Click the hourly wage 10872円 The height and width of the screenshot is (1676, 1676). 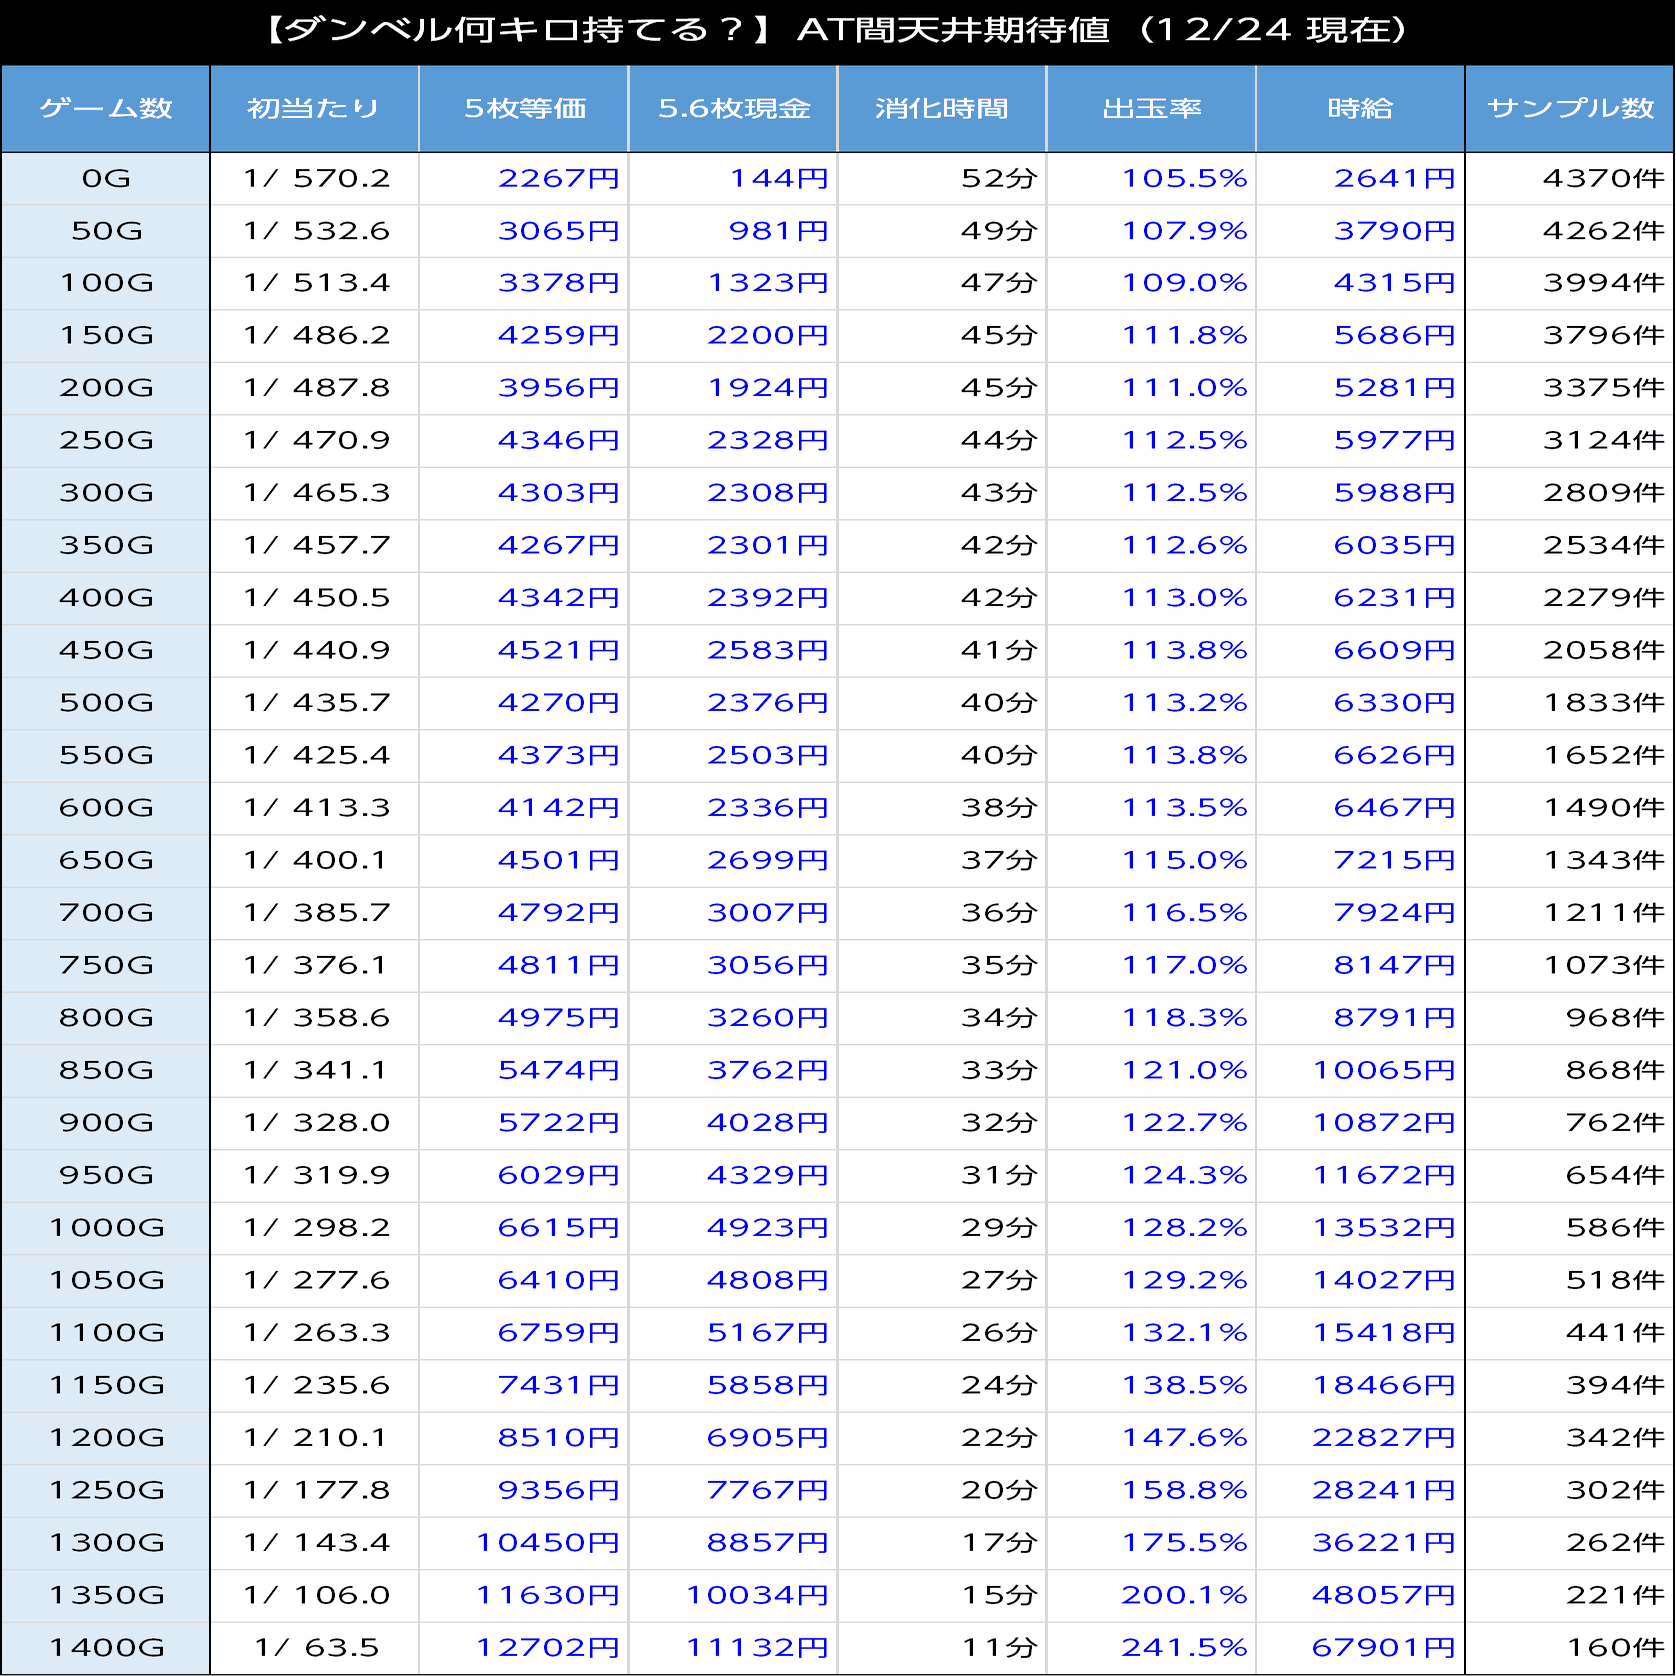(1384, 1123)
